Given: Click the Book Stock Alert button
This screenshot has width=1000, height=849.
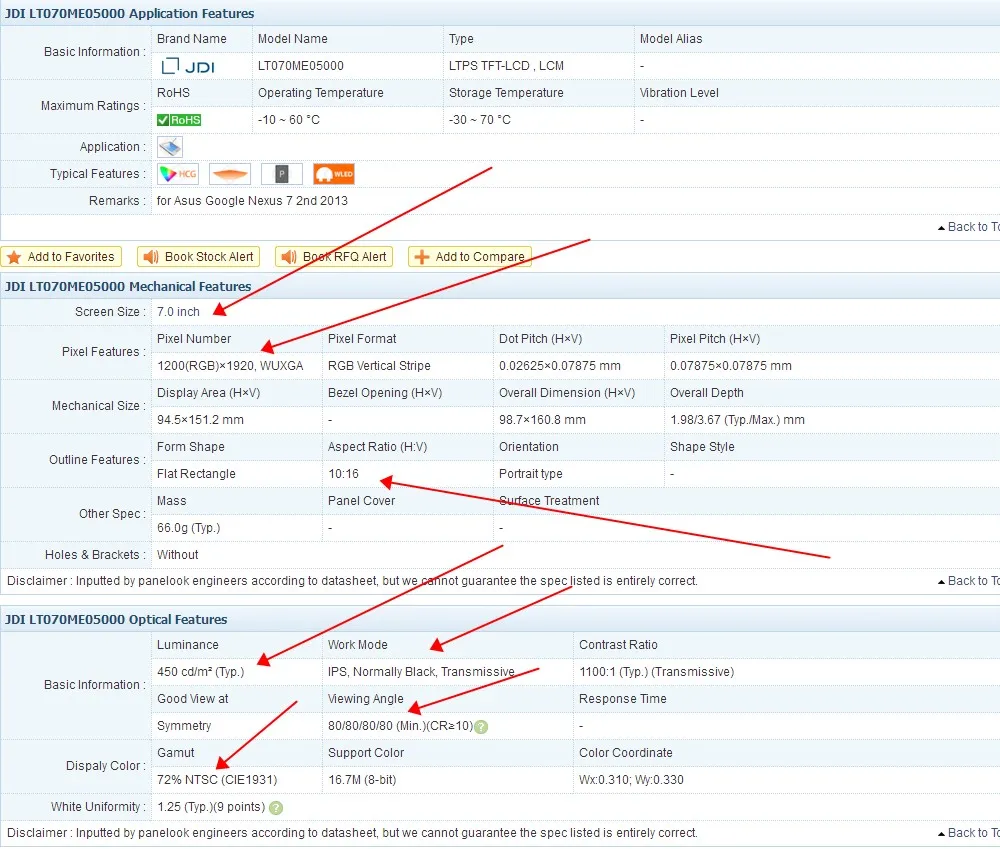Looking at the screenshot, I should point(198,257).
